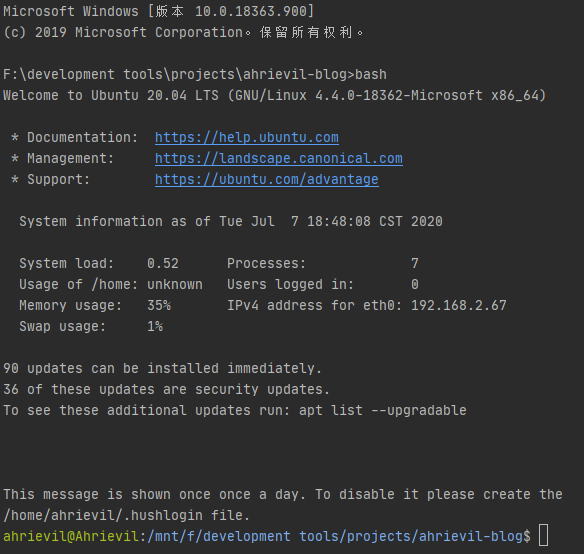Image resolution: width=584 pixels, height=554 pixels.
Task: Click the 'Welcome to Ubuntu 20.04 LTS' line
Action: pyautogui.click(x=274, y=95)
